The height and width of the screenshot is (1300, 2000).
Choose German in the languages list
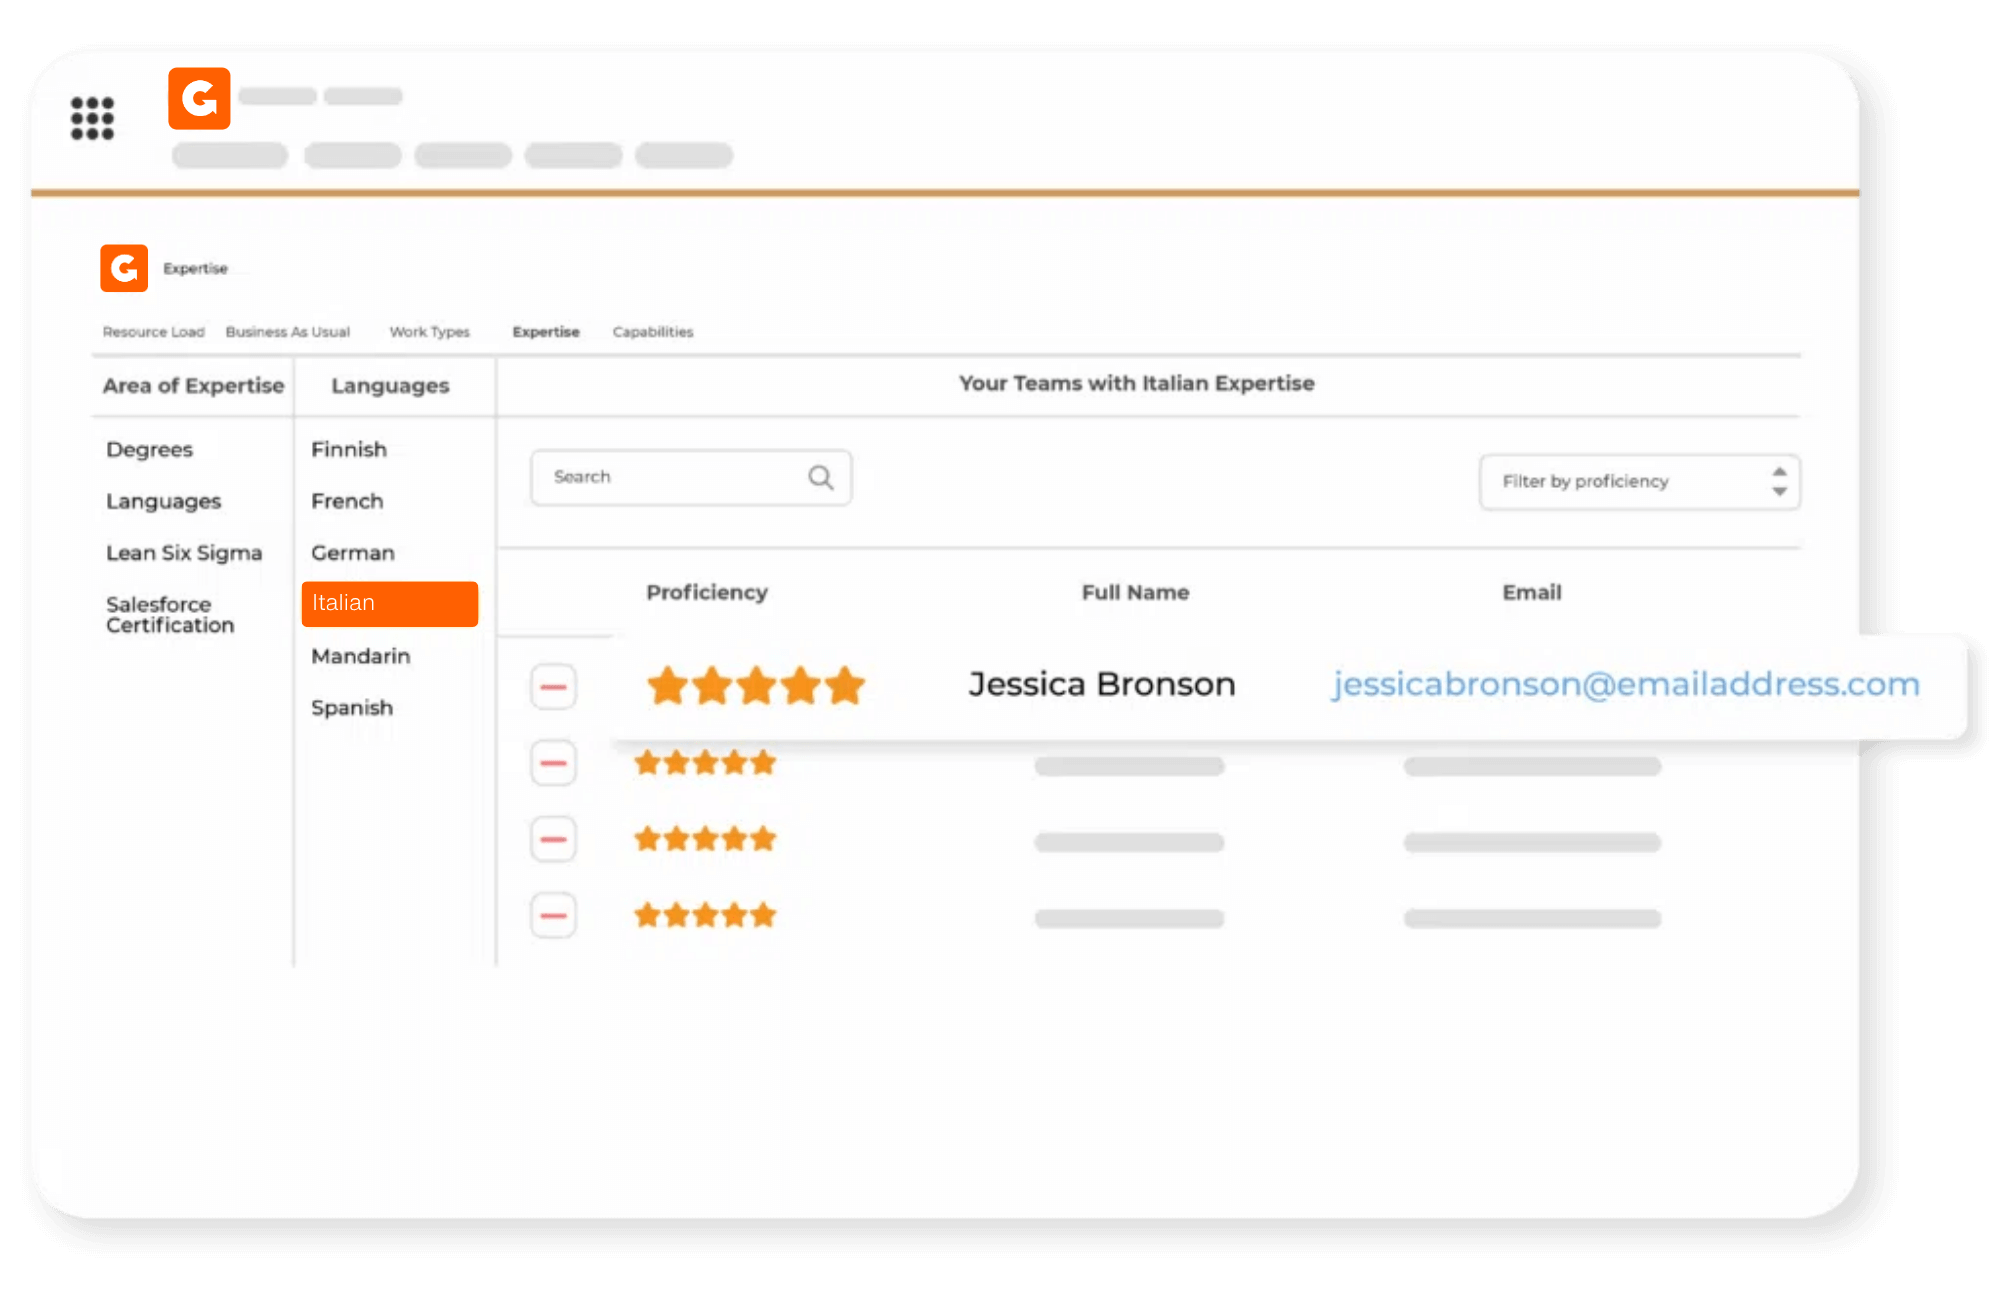click(x=353, y=553)
